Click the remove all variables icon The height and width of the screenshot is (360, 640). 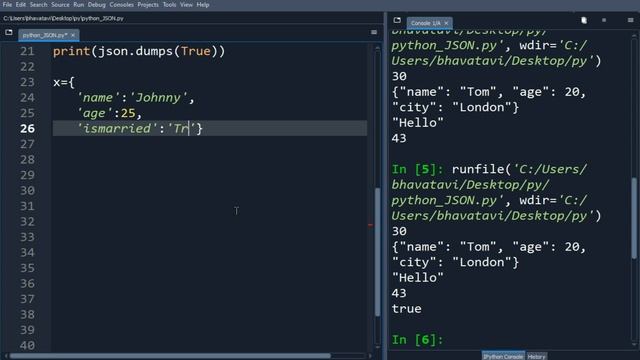[584, 20]
